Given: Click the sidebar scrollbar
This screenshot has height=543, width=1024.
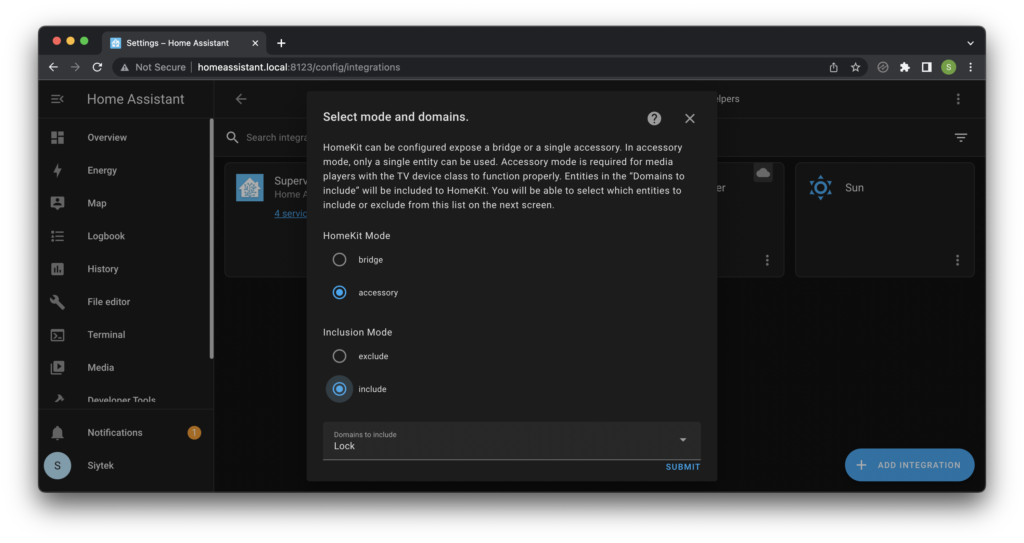Looking at the screenshot, I should [x=211, y=239].
